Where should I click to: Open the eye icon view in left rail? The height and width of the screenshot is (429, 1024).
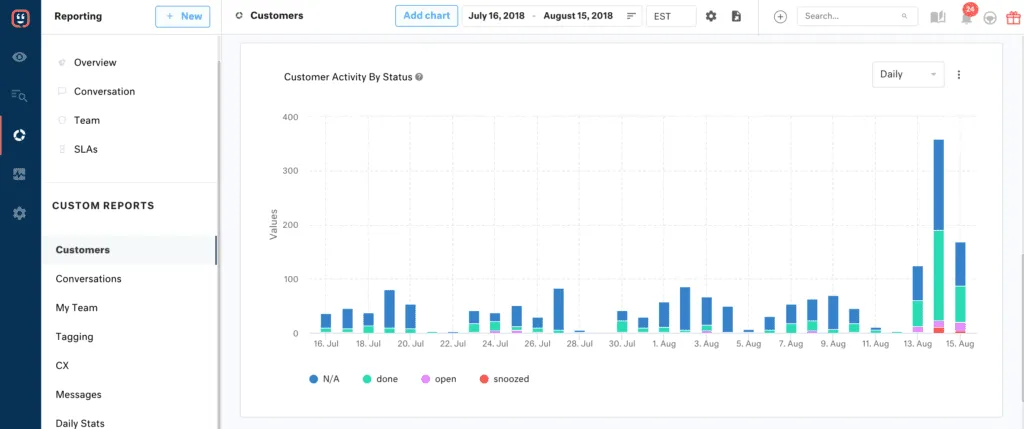[19, 57]
